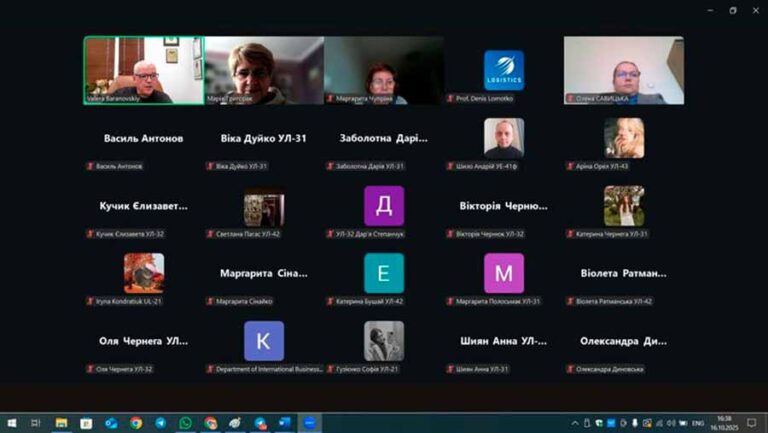Select the purple 'M' avatar tile
The width and height of the screenshot is (768, 433).
pyautogui.click(x=503, y=273)
